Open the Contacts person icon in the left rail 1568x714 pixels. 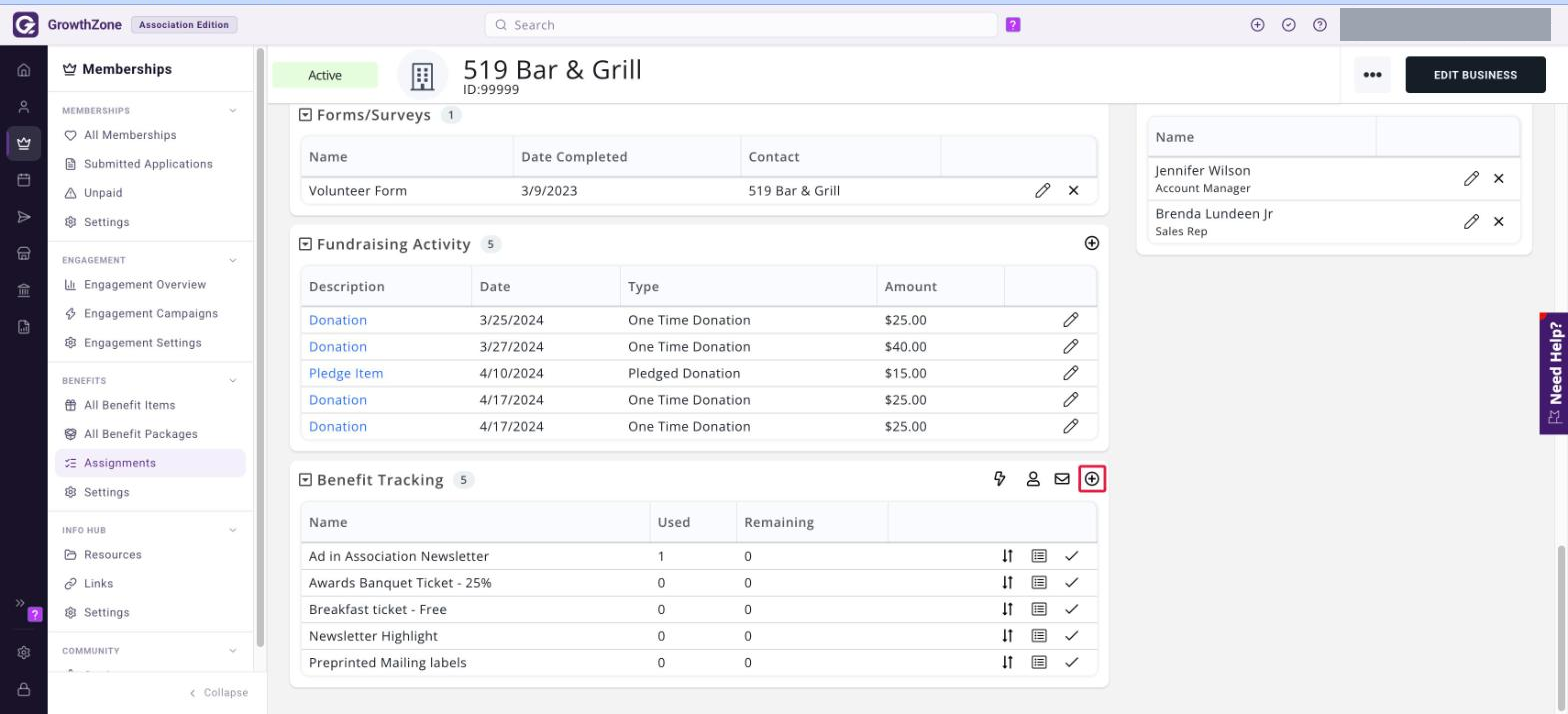24,106
